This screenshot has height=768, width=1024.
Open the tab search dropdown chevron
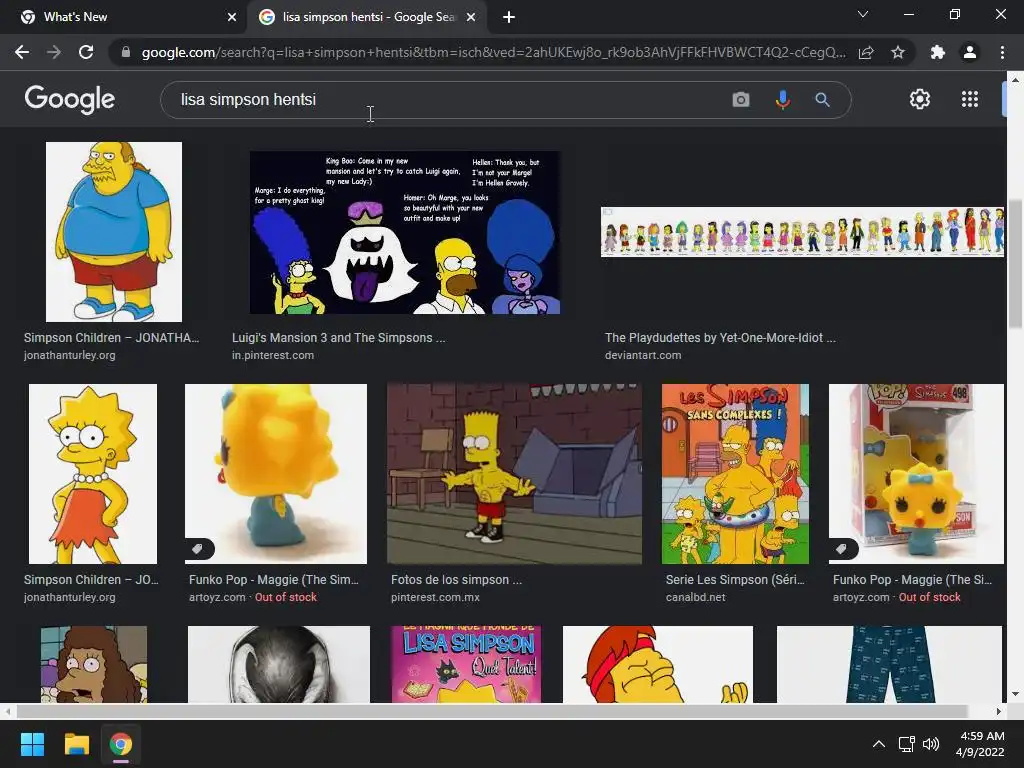(x=863, y=14)
